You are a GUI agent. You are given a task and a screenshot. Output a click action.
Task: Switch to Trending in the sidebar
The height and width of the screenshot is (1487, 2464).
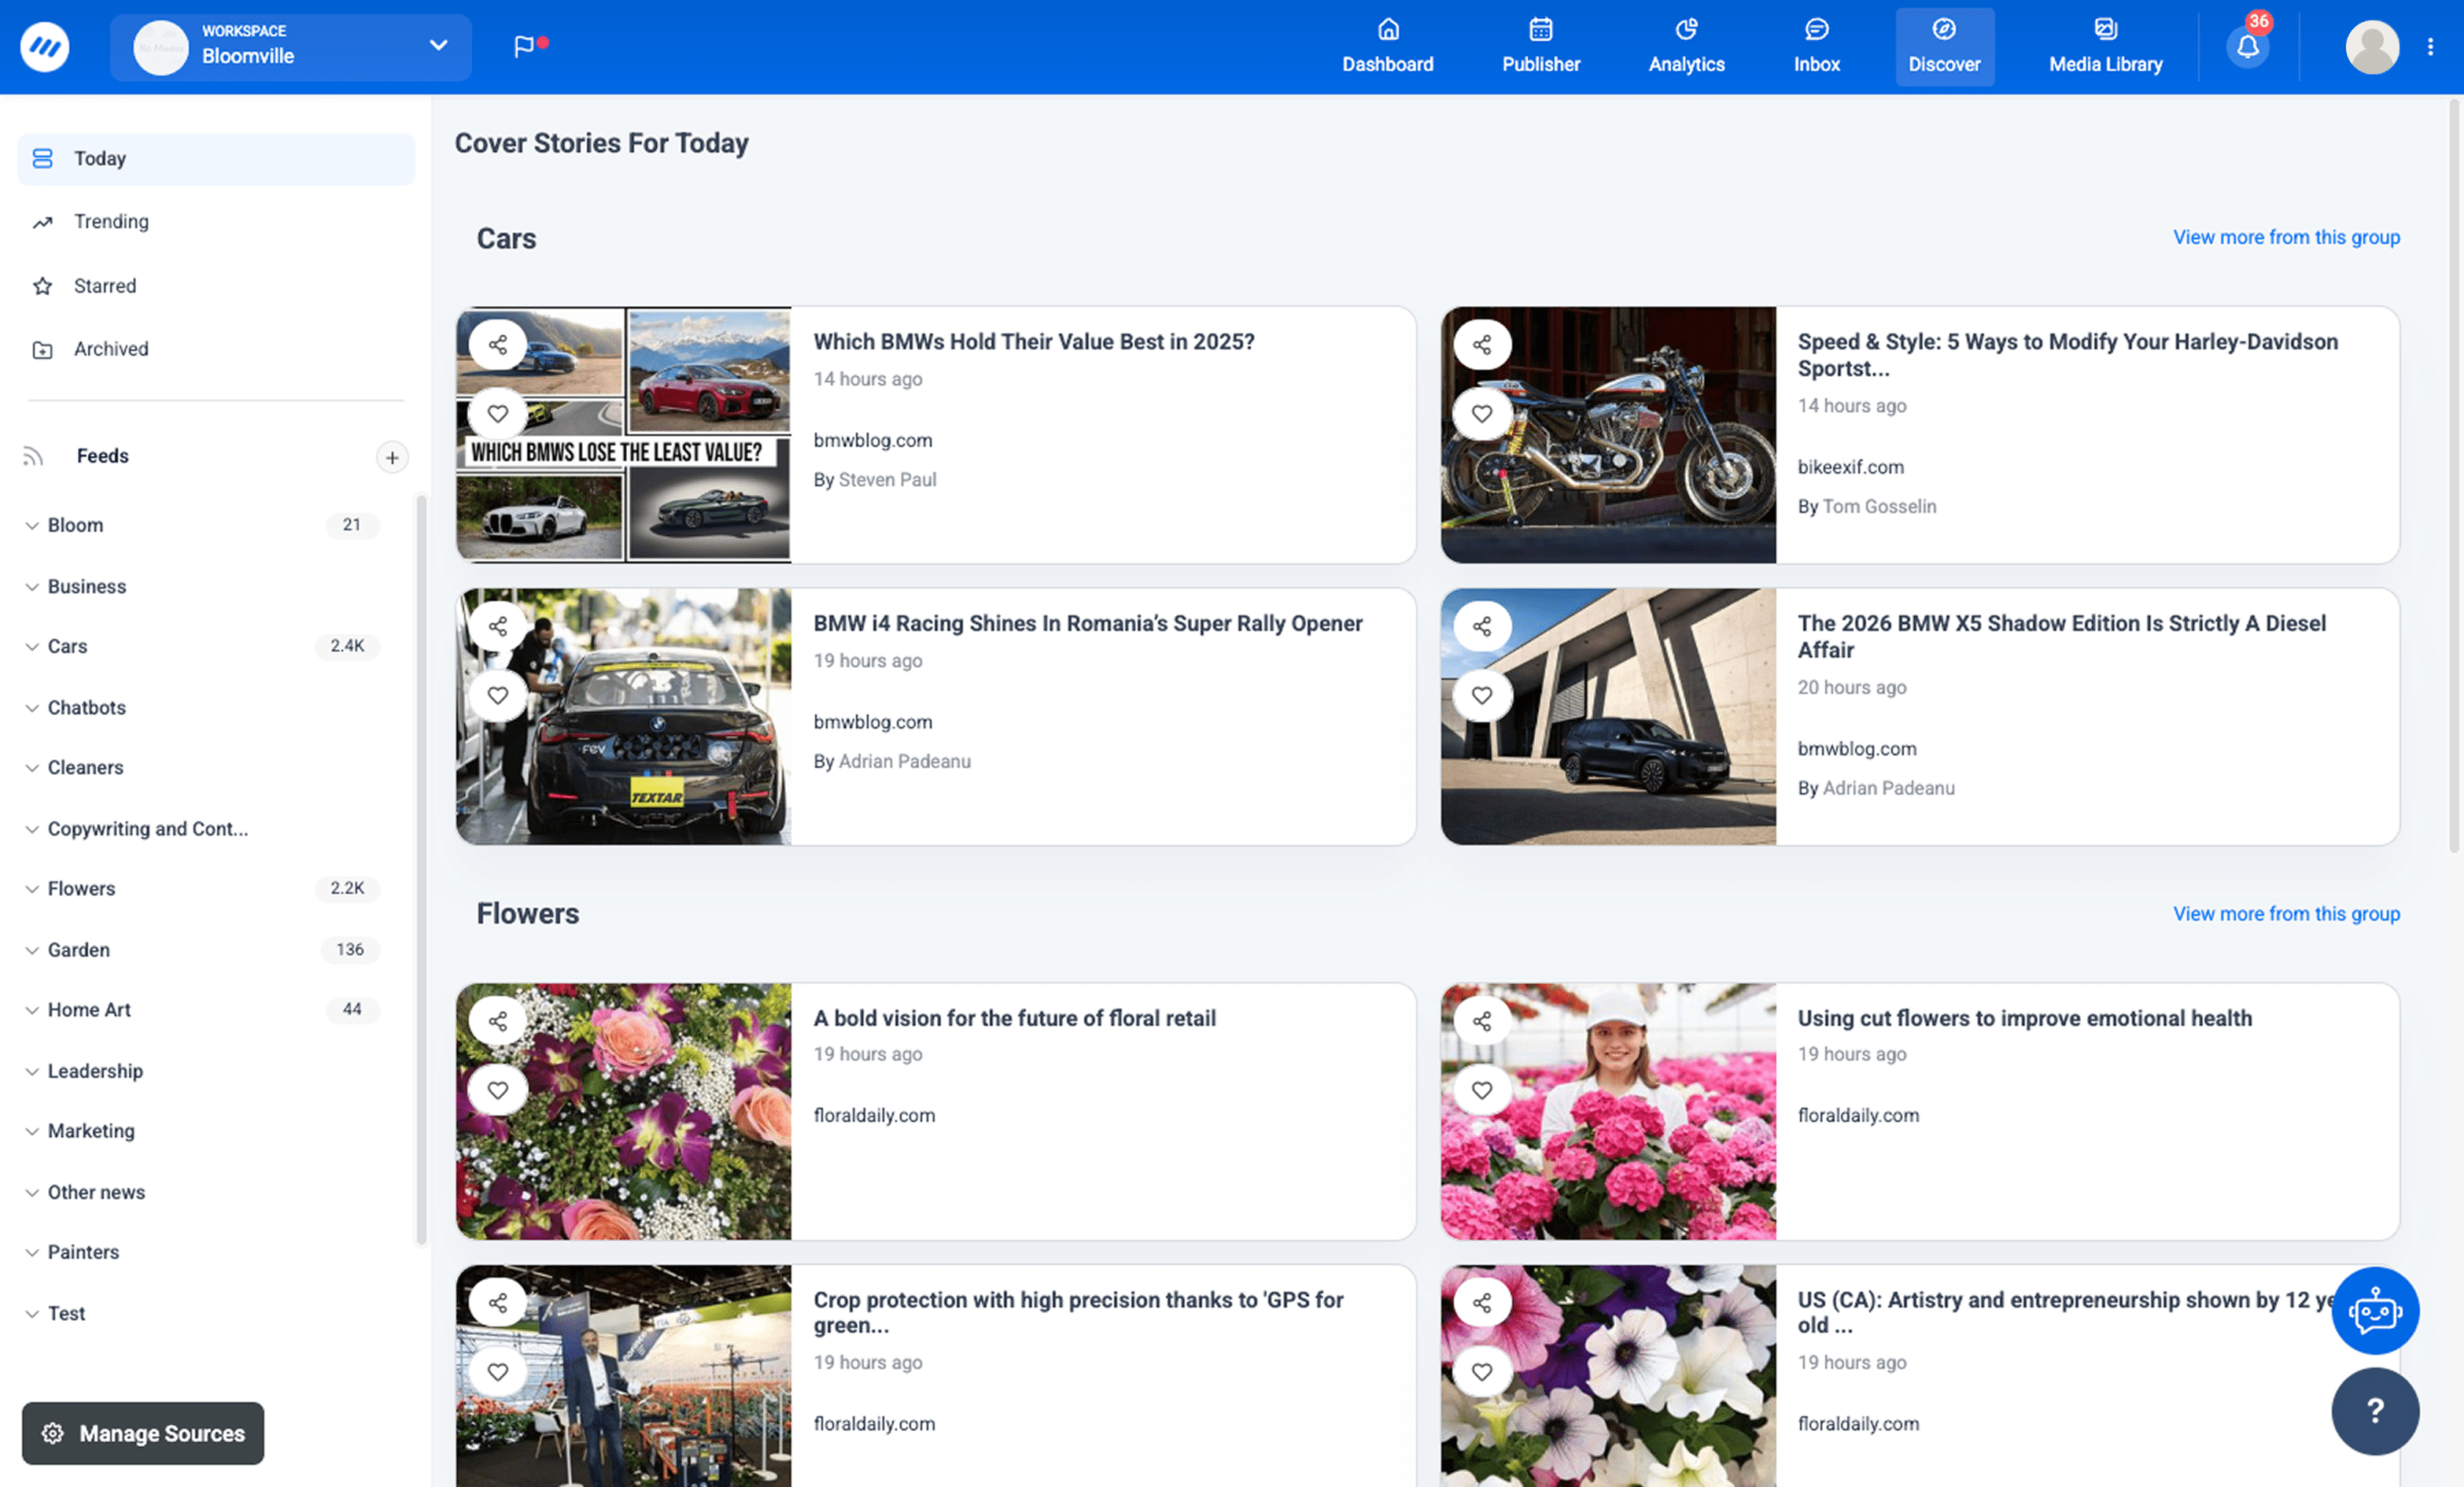112,221
